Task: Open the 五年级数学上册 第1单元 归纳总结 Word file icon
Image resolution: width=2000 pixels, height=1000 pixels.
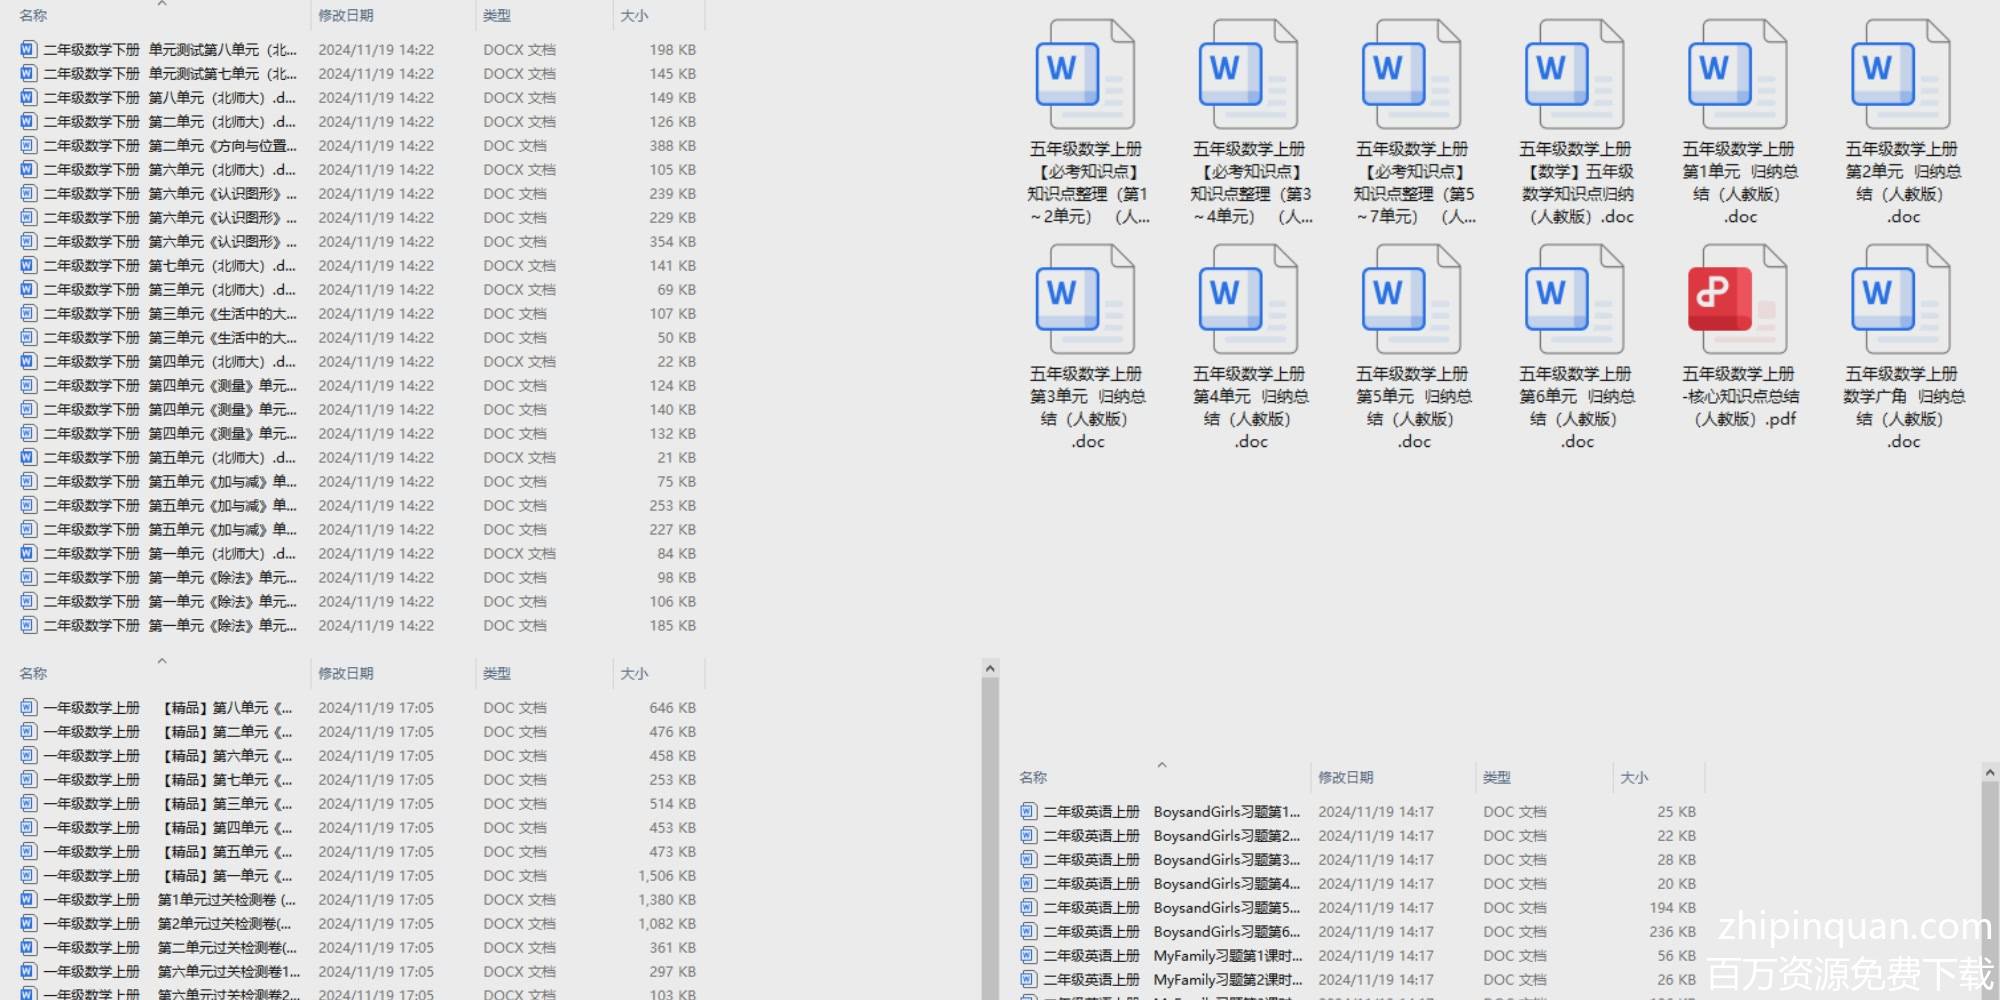Action: point(1737,75)
